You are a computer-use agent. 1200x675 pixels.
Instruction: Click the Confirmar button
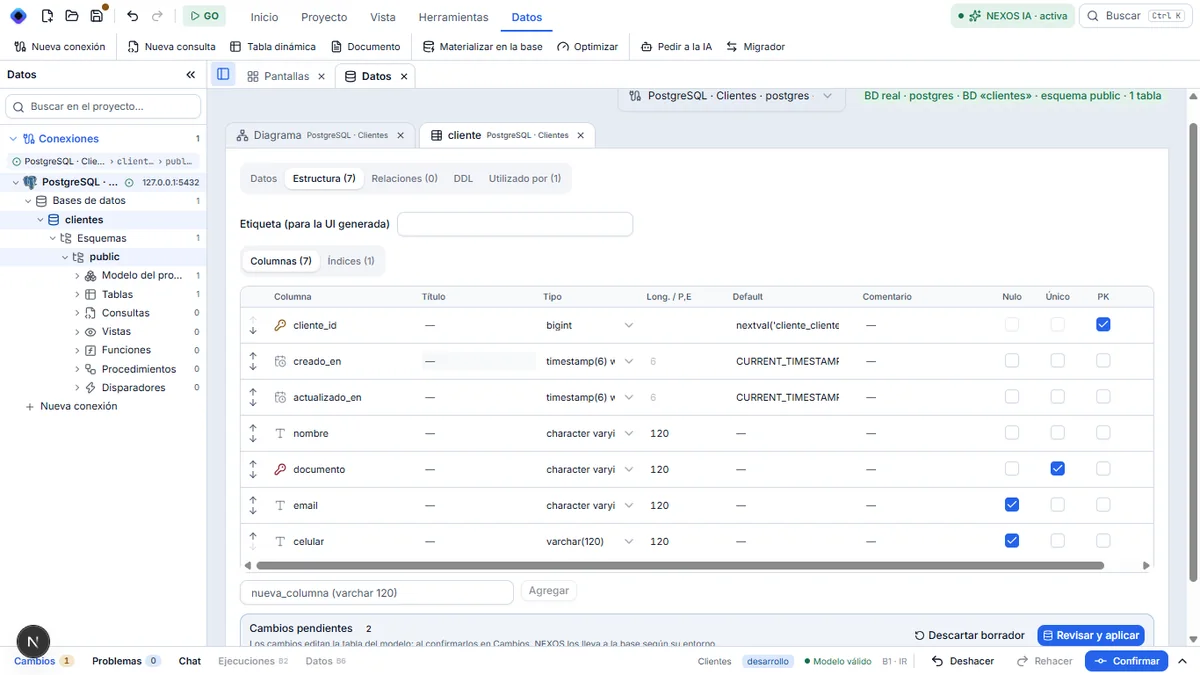click(x=1127, y=661)
